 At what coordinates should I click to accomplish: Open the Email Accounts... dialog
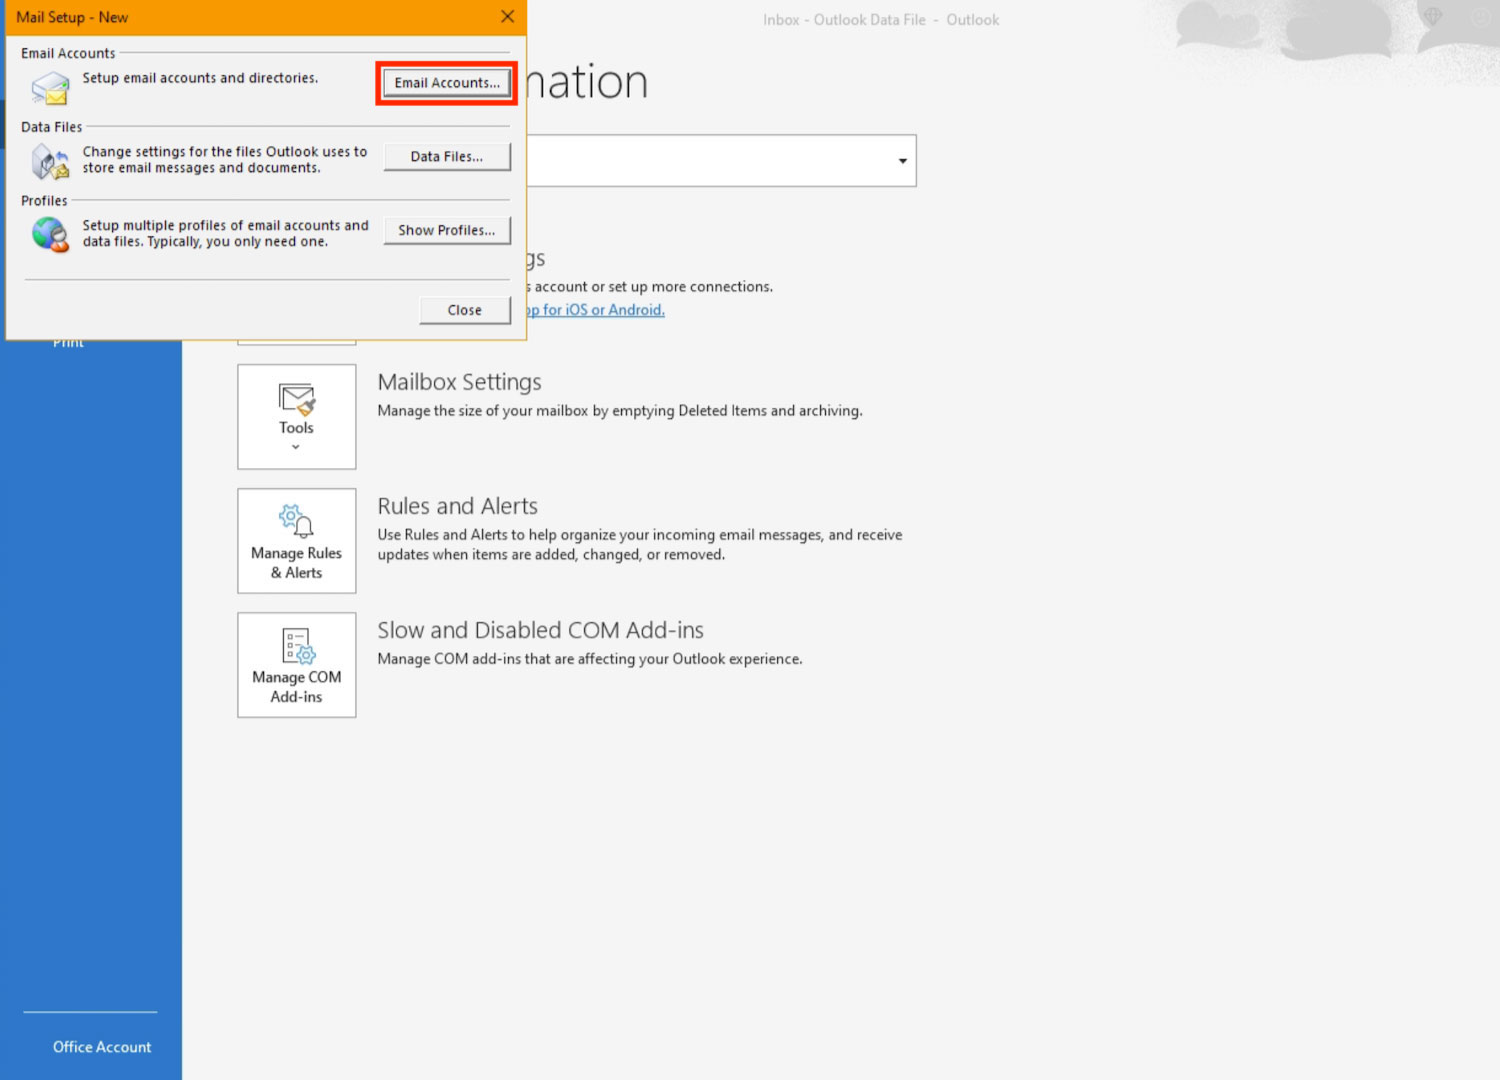(446, 83)
